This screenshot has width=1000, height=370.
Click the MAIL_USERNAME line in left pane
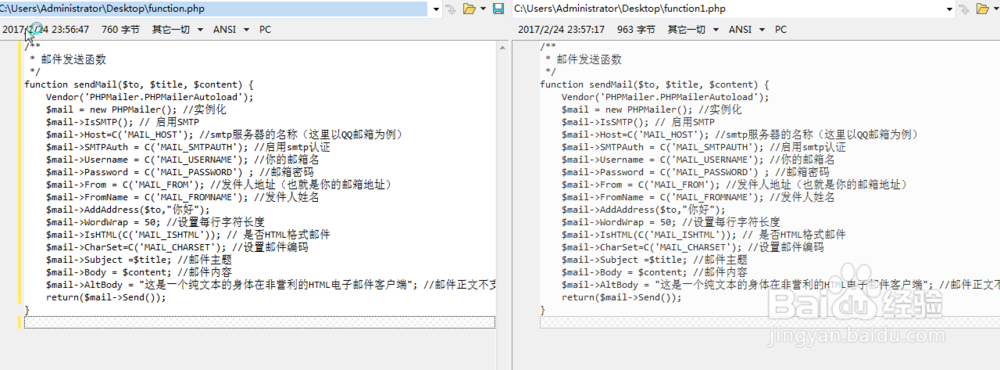click(182, 159)
